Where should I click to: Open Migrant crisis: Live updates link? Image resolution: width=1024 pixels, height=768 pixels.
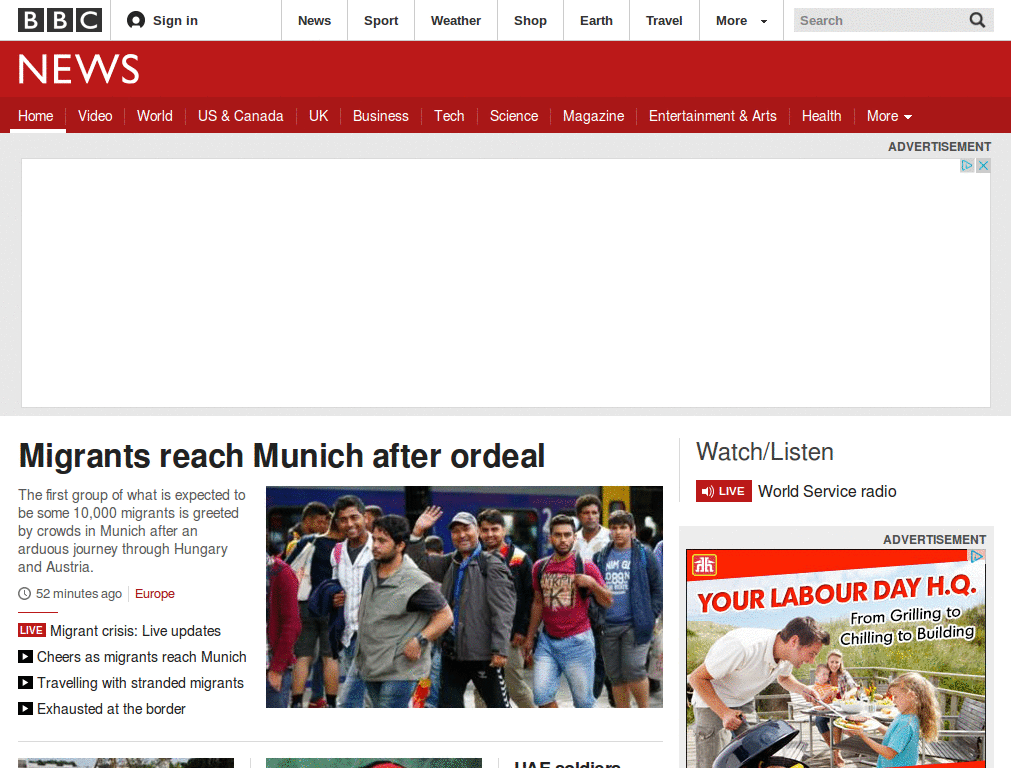pos(135,631)
